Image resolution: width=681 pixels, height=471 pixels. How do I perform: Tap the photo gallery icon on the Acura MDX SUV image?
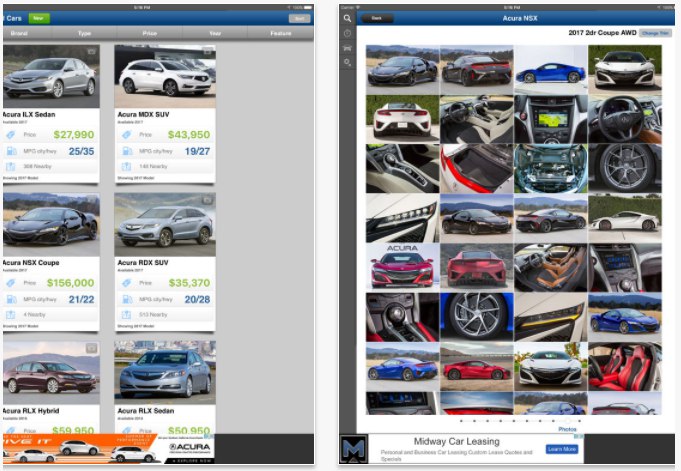click(x=207, y=52)
